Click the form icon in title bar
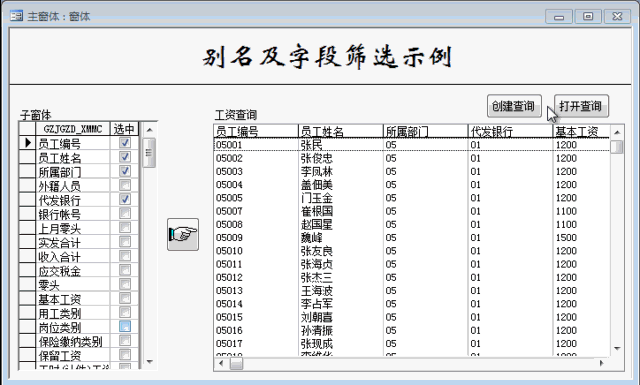The height and width of the screenshot is (385, 640). point(16,16)
